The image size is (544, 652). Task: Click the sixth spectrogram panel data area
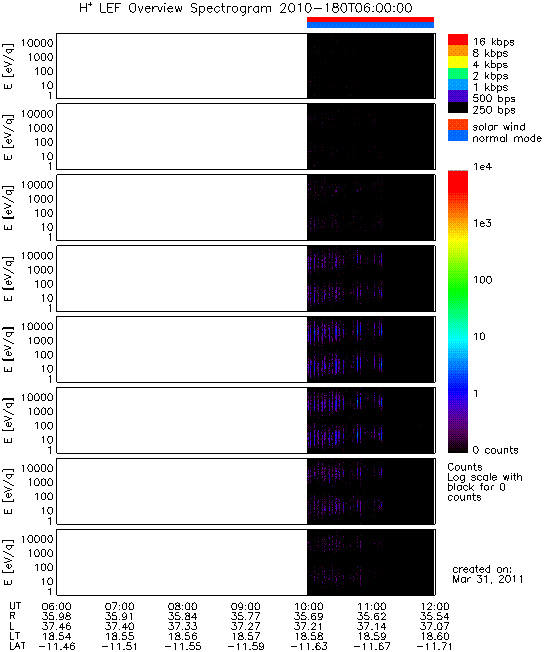(246, 420)
